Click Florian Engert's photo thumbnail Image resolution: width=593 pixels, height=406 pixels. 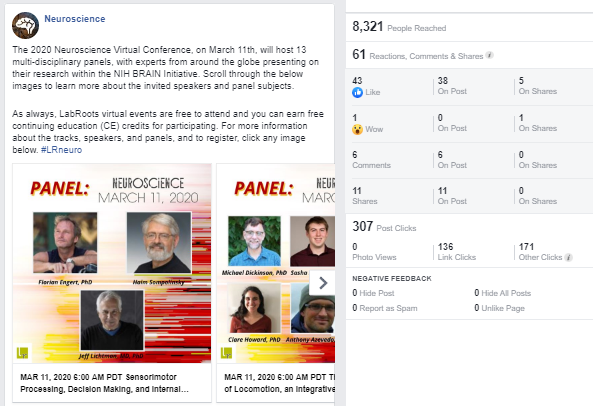coord(65,243)
